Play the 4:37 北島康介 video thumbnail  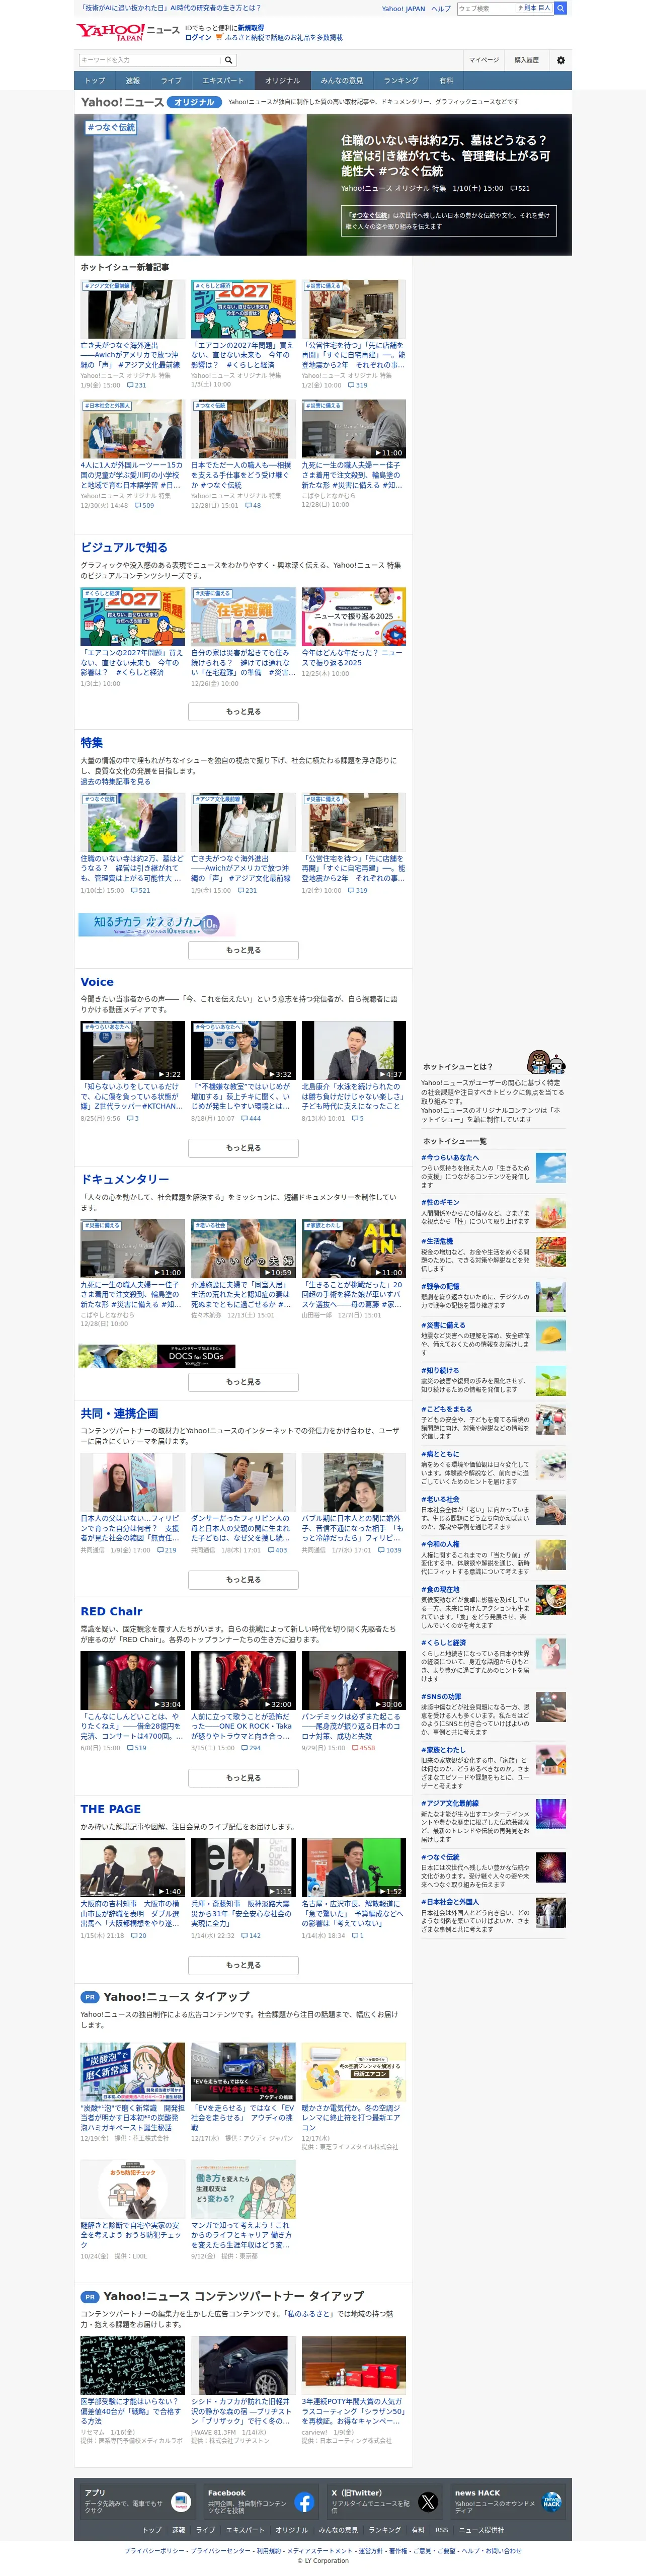point(354,1050)
